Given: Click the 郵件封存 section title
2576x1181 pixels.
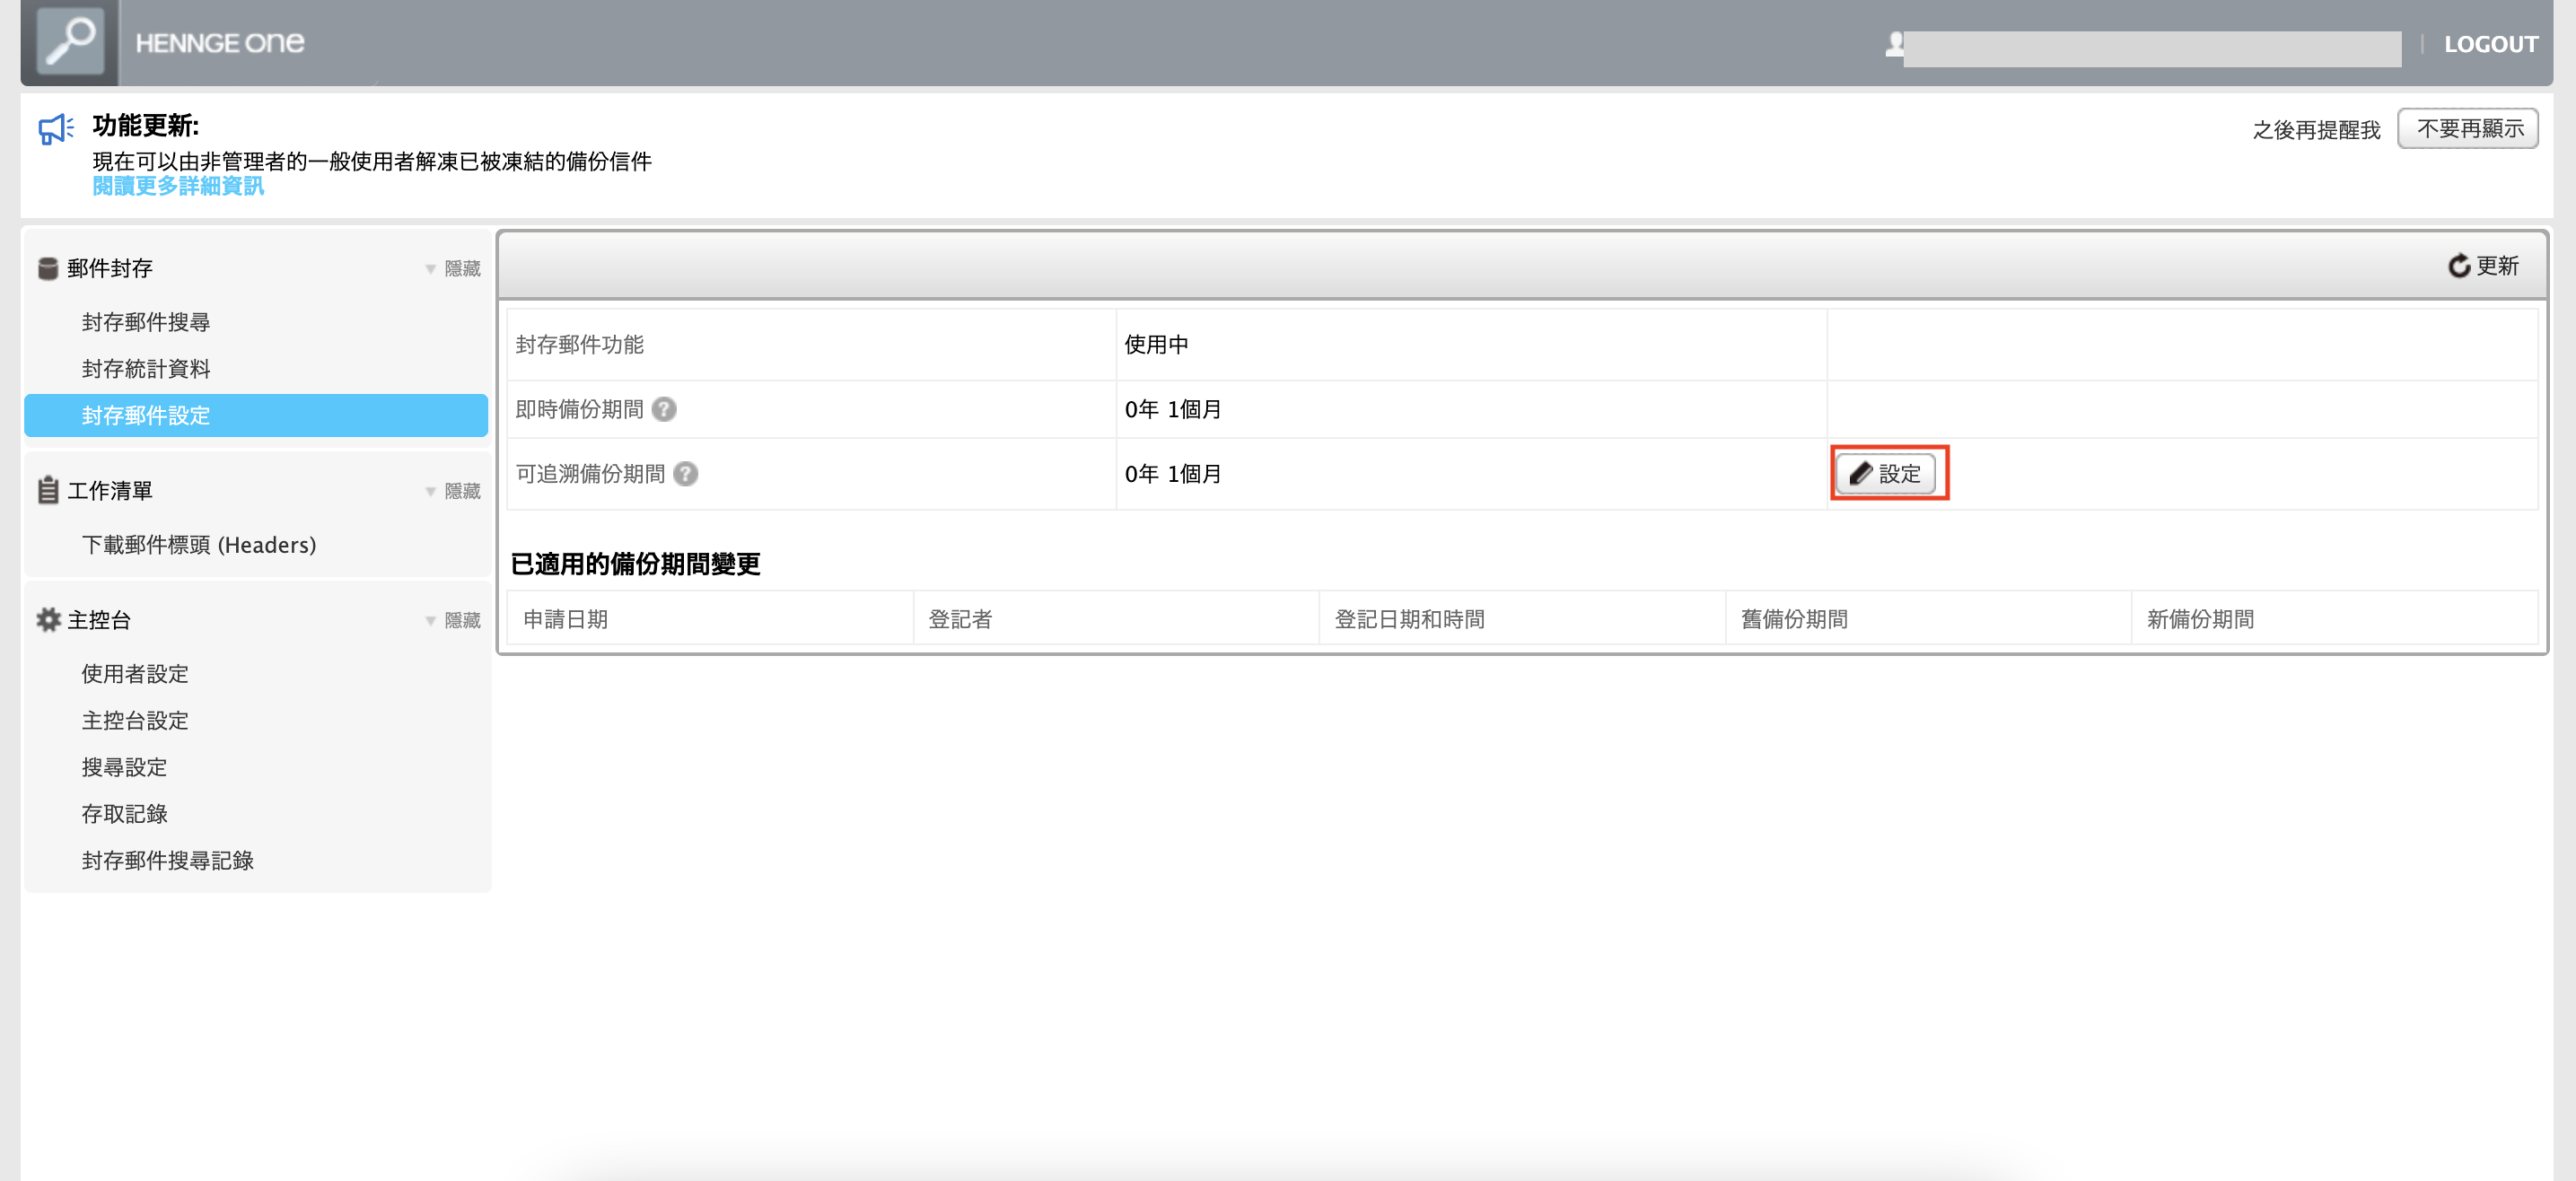Looking at the screenshot, I should pos(110,268).
